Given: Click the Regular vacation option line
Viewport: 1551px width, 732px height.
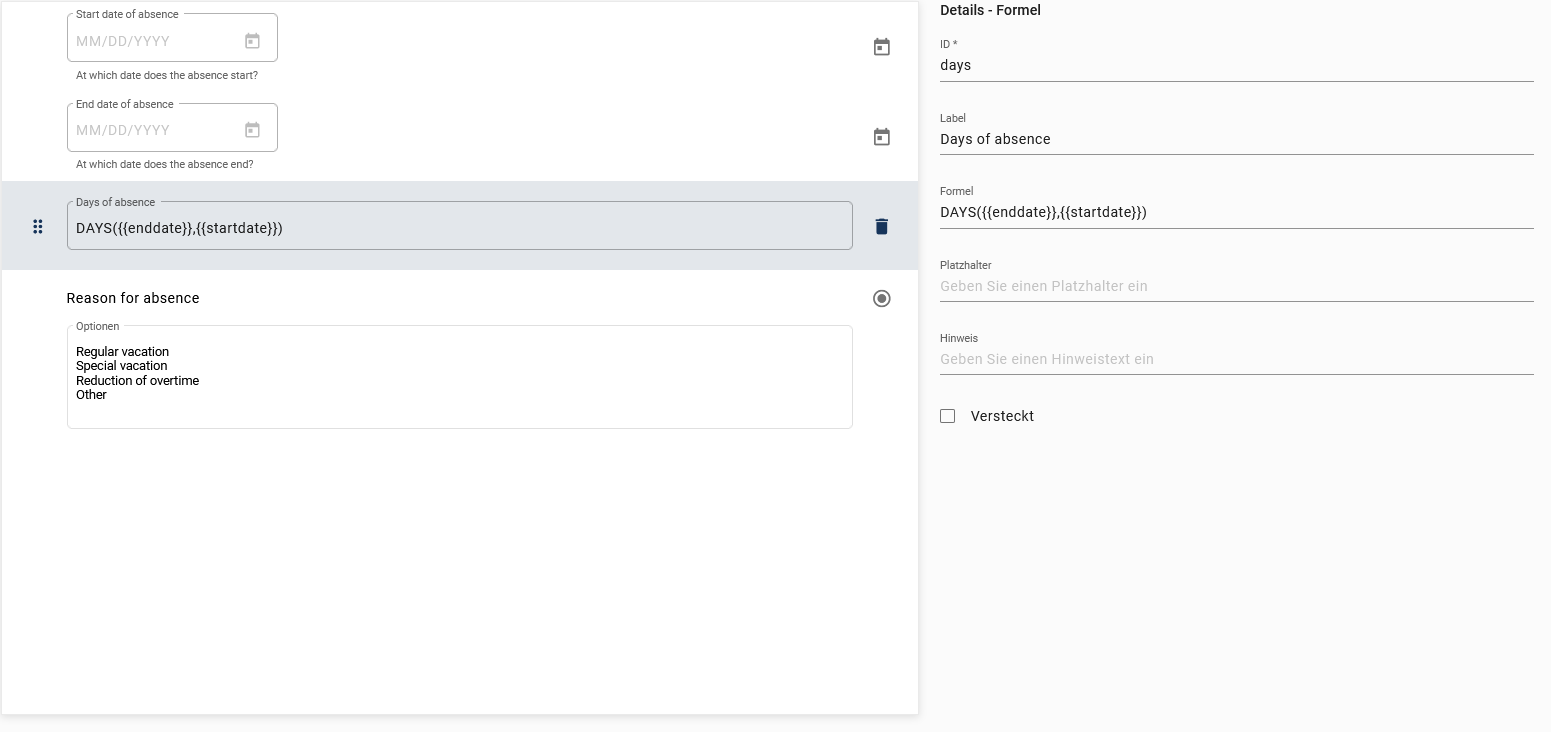Looking at the screenshot, I should click(123, 352).
